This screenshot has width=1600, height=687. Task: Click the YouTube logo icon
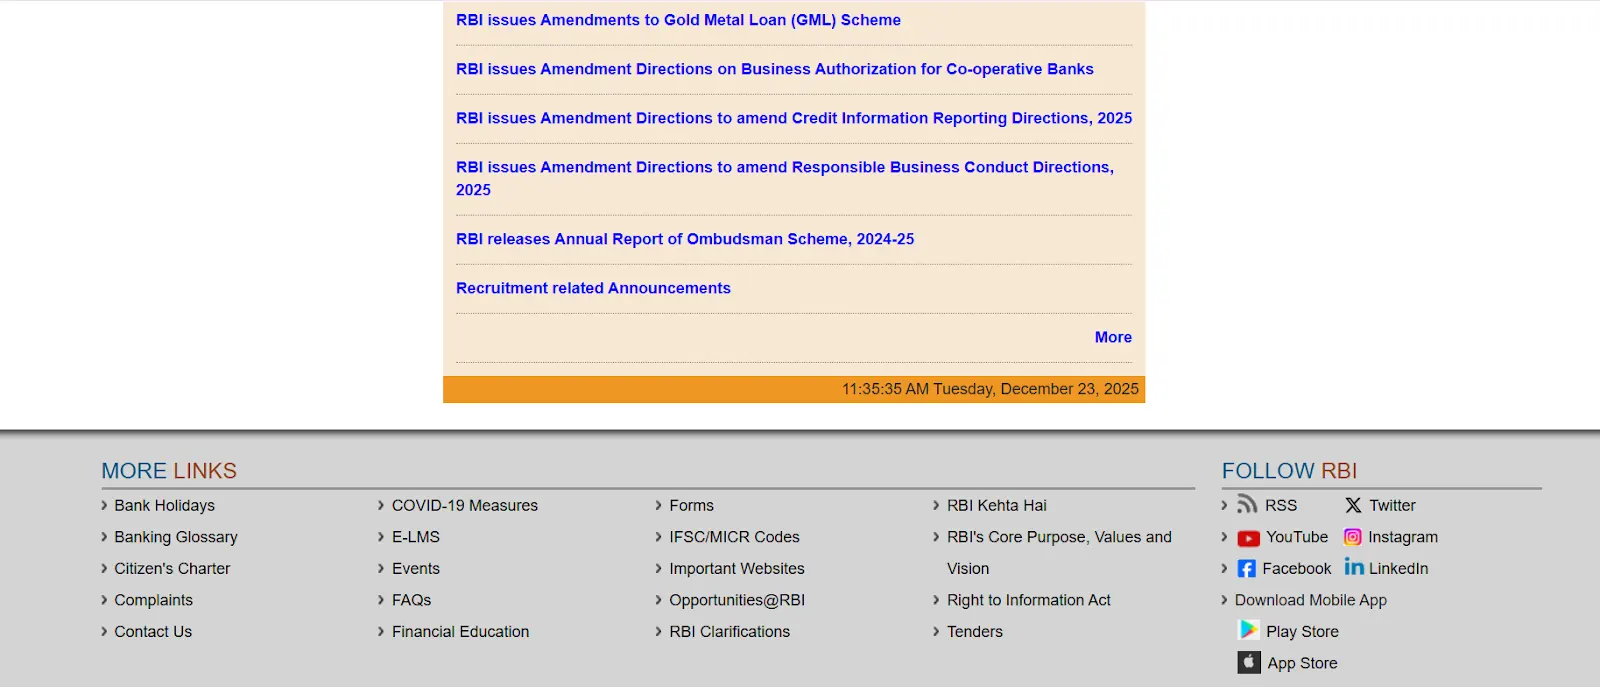pyautogui.click(x=1248, y=538)
